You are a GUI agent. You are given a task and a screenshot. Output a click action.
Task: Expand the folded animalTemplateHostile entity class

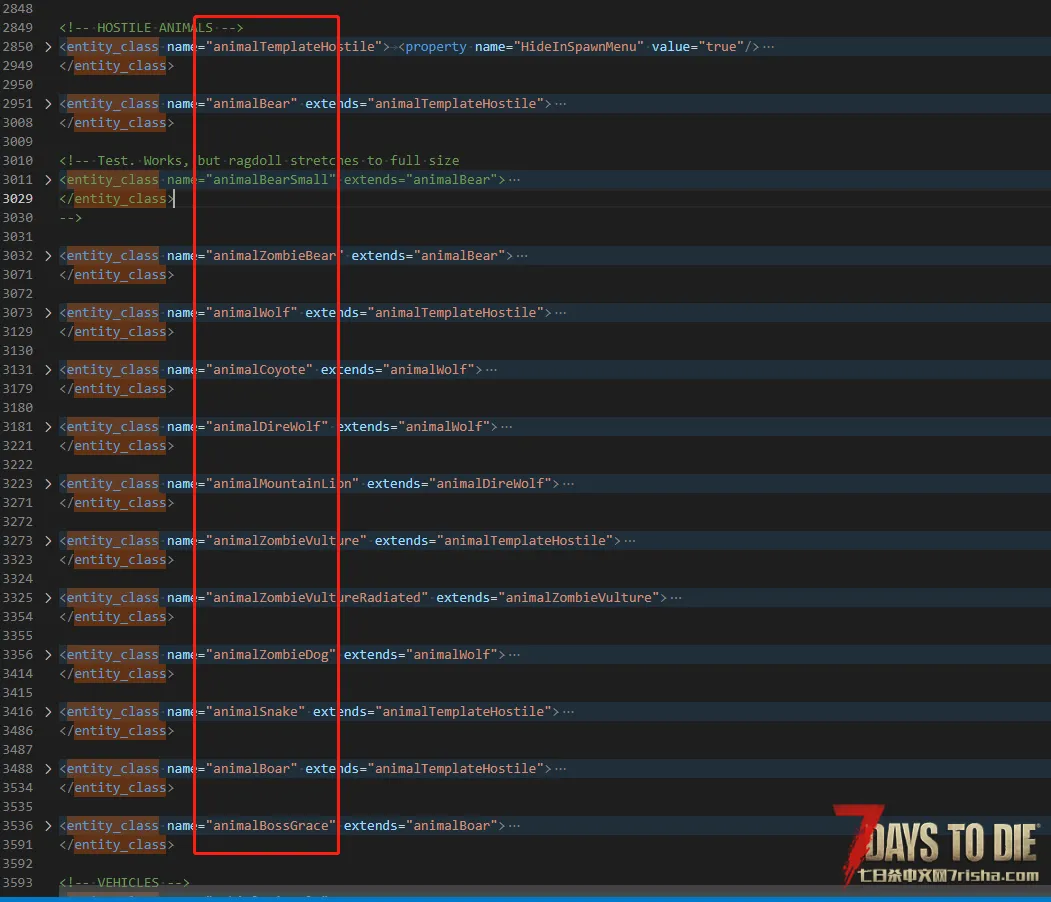(x=47, y=47)
